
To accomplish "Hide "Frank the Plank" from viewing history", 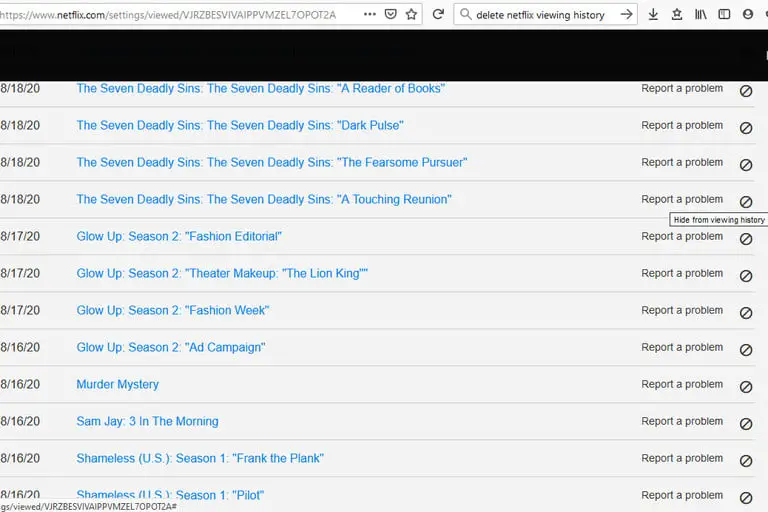I will point(745,461).
